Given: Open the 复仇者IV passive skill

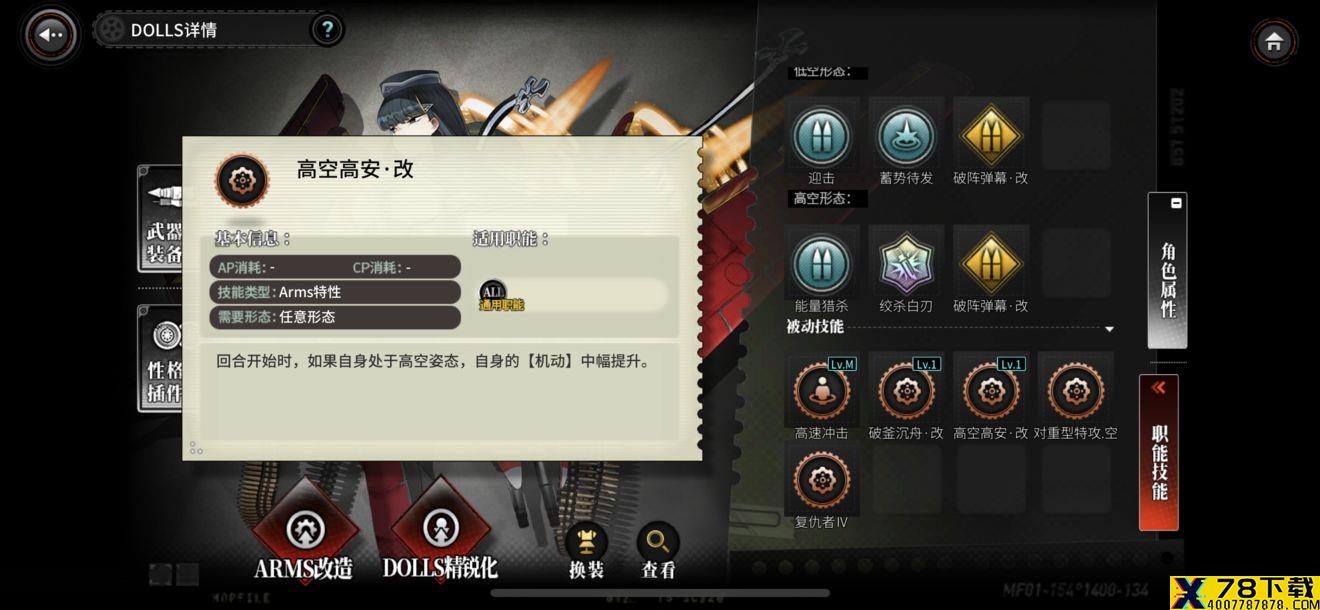Looking at the screenshot, I should 821,479.
